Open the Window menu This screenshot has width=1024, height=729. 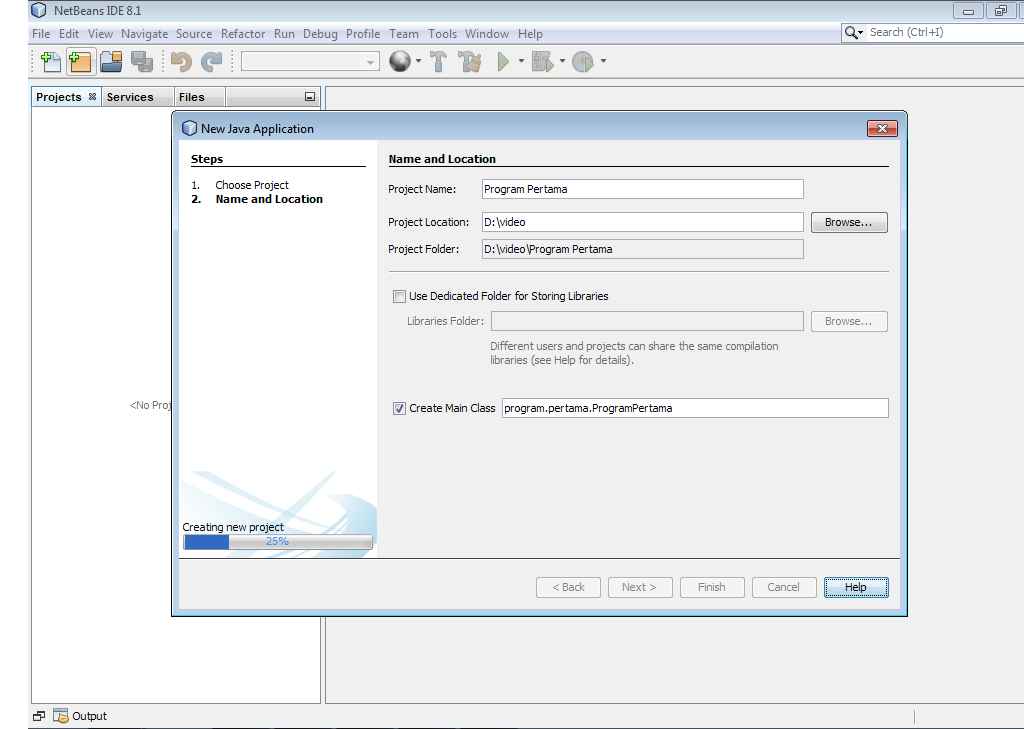[x=487, y=34]
